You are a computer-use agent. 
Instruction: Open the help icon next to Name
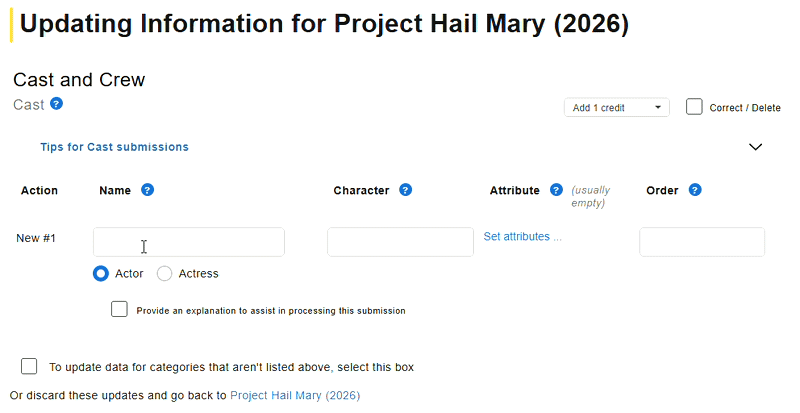pos(147,190)
